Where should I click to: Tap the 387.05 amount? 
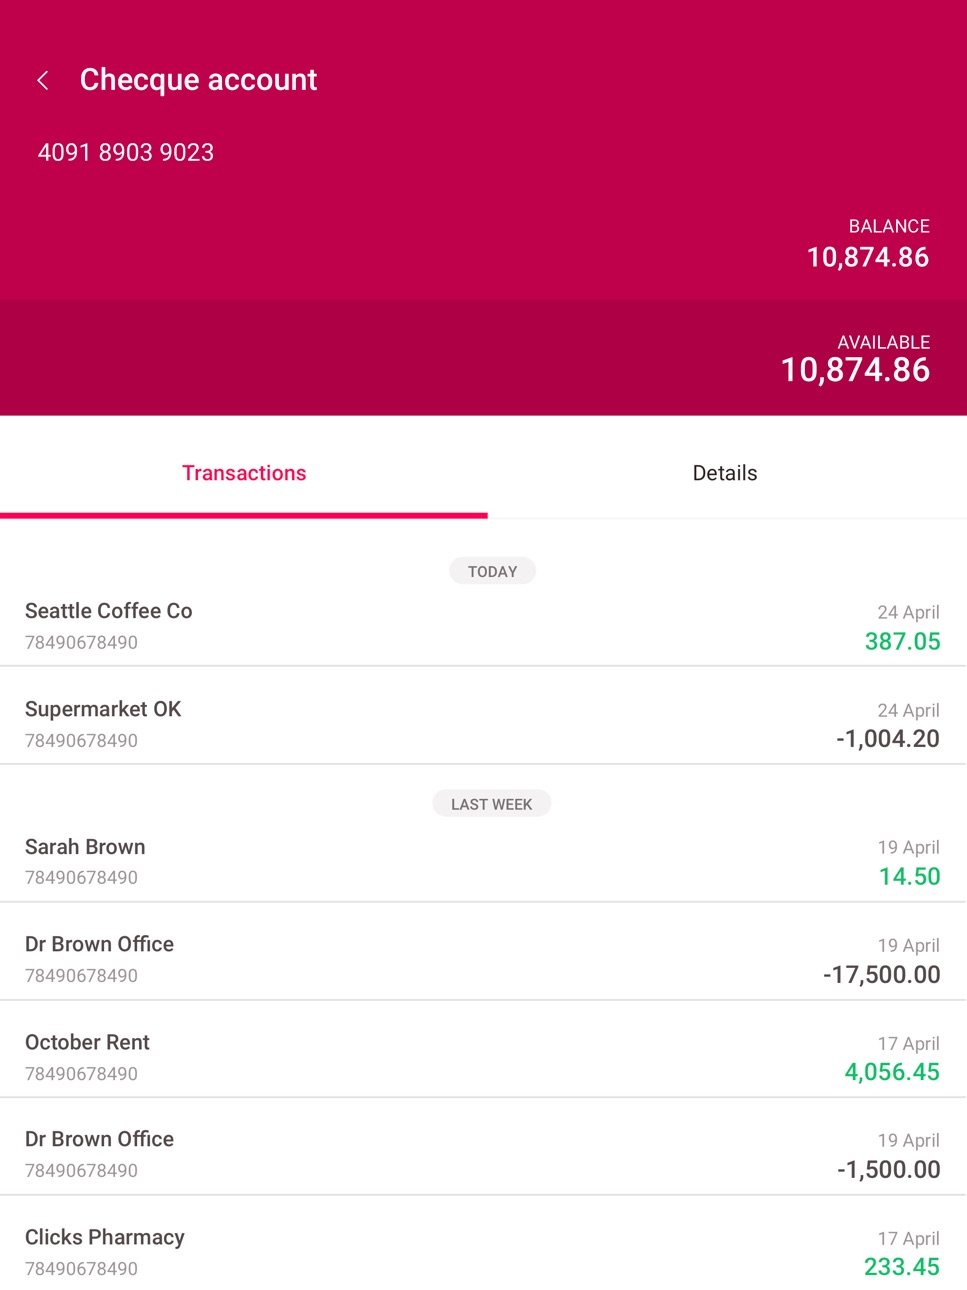point(902,641)
